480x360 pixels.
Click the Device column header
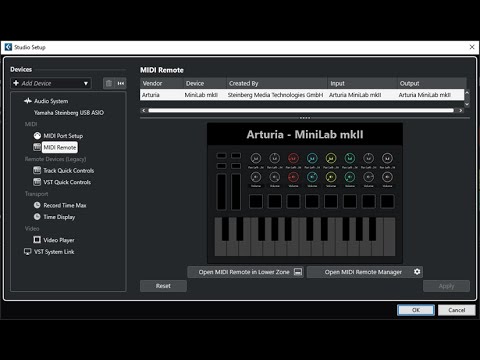(x=205, y=83)
